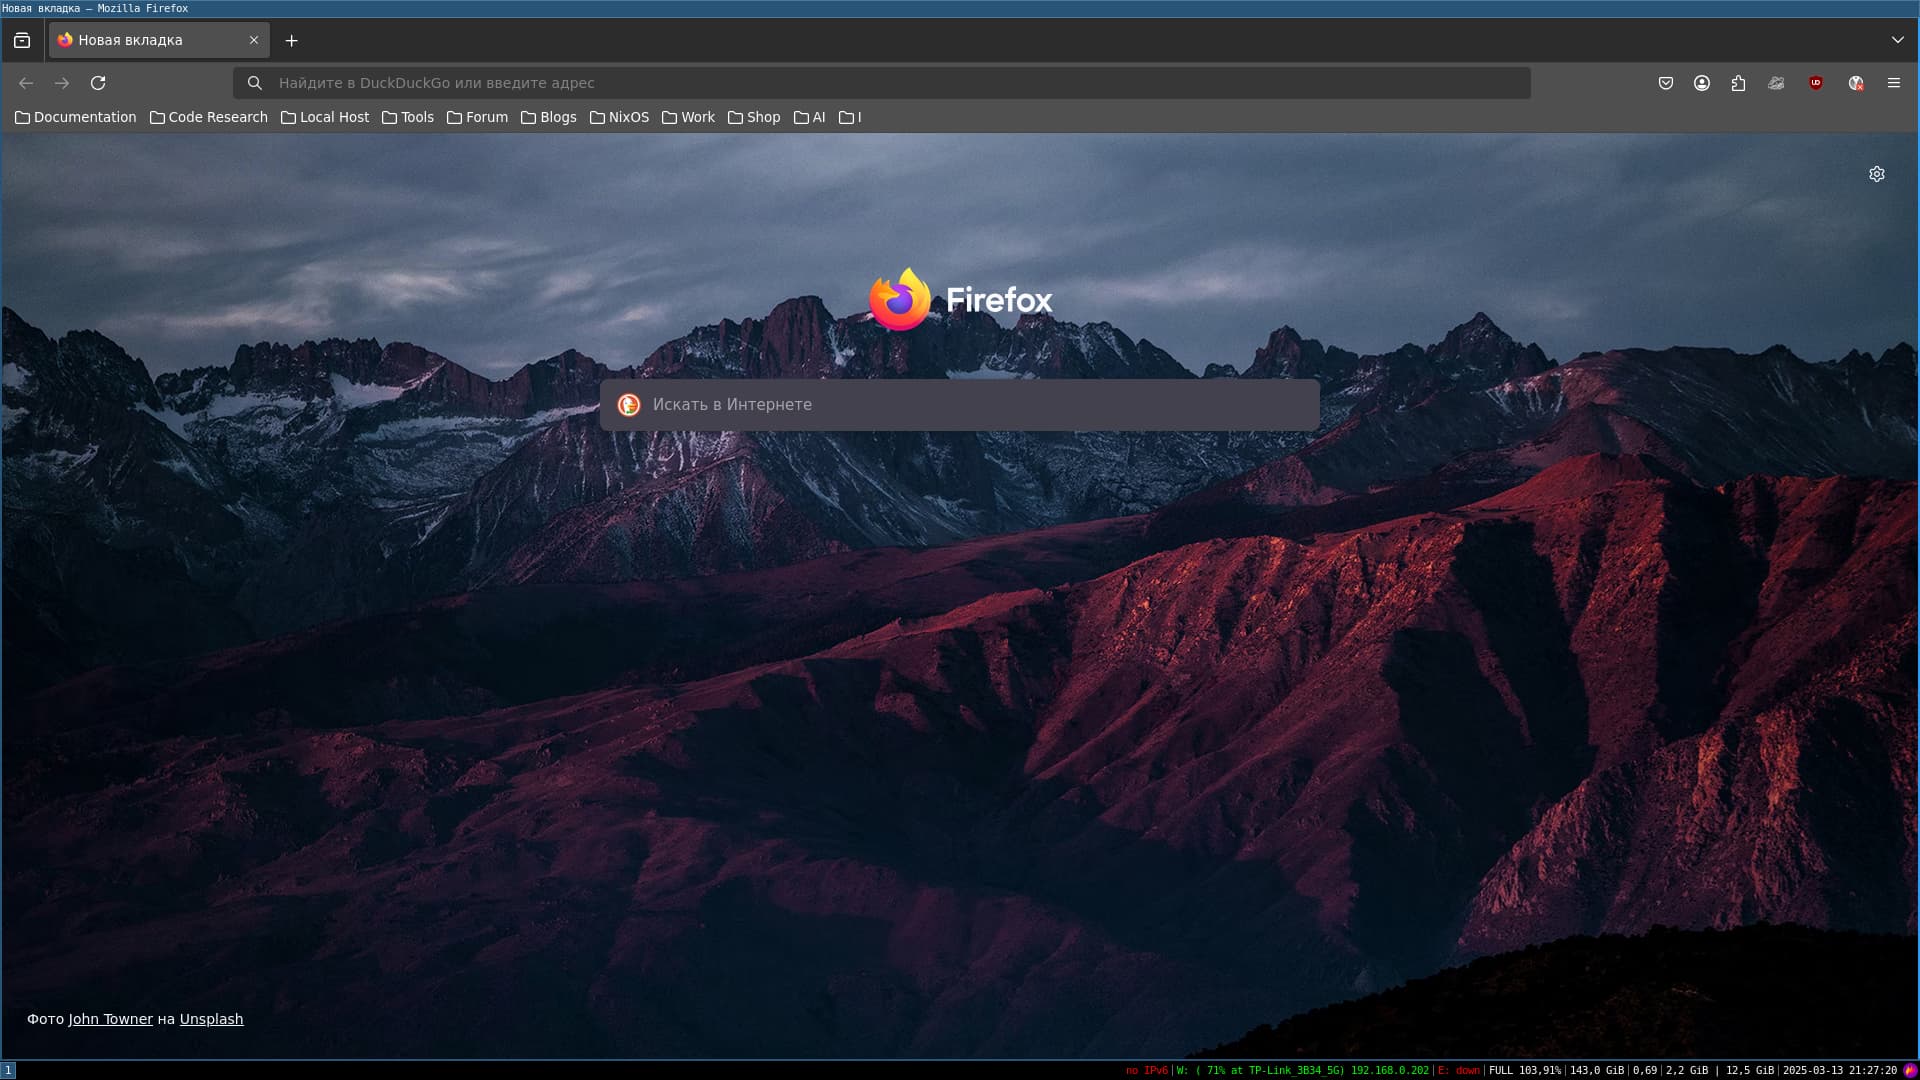The height and width of the screenshot is (1080, 1920).
Task: Click the DuckDuckGo address bar
Action: point(880,83)
